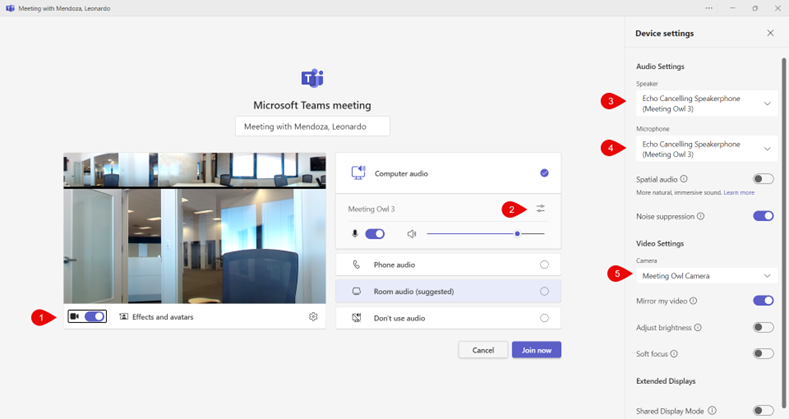The image size is (789, 419).
Task: Open the Camera selection dropdown
Action: pyautogui.click(x=705, y=276)
